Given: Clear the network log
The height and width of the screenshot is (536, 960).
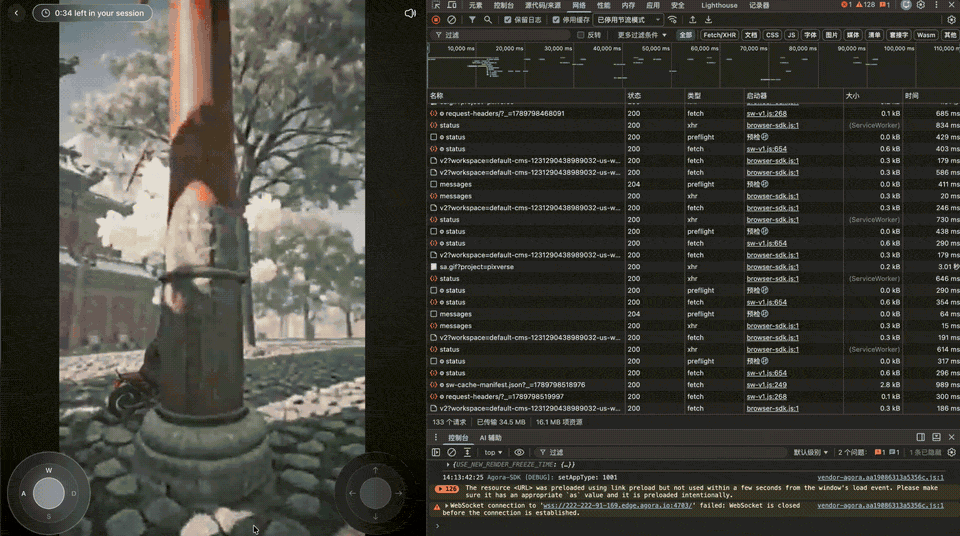Looking at the screenshot, I should point(451,20).
